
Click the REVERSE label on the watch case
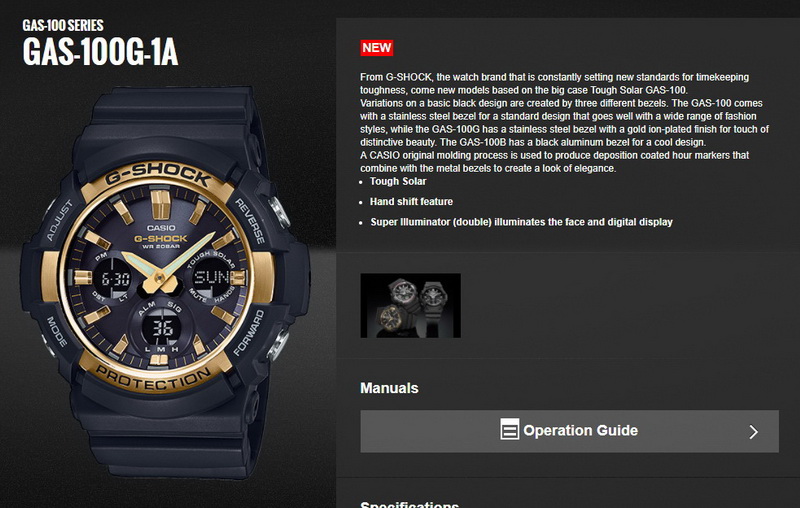coord(249,221)
